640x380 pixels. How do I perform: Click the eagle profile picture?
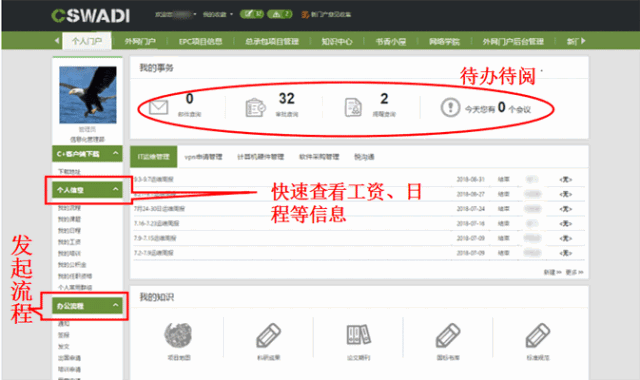coord(88,95)
